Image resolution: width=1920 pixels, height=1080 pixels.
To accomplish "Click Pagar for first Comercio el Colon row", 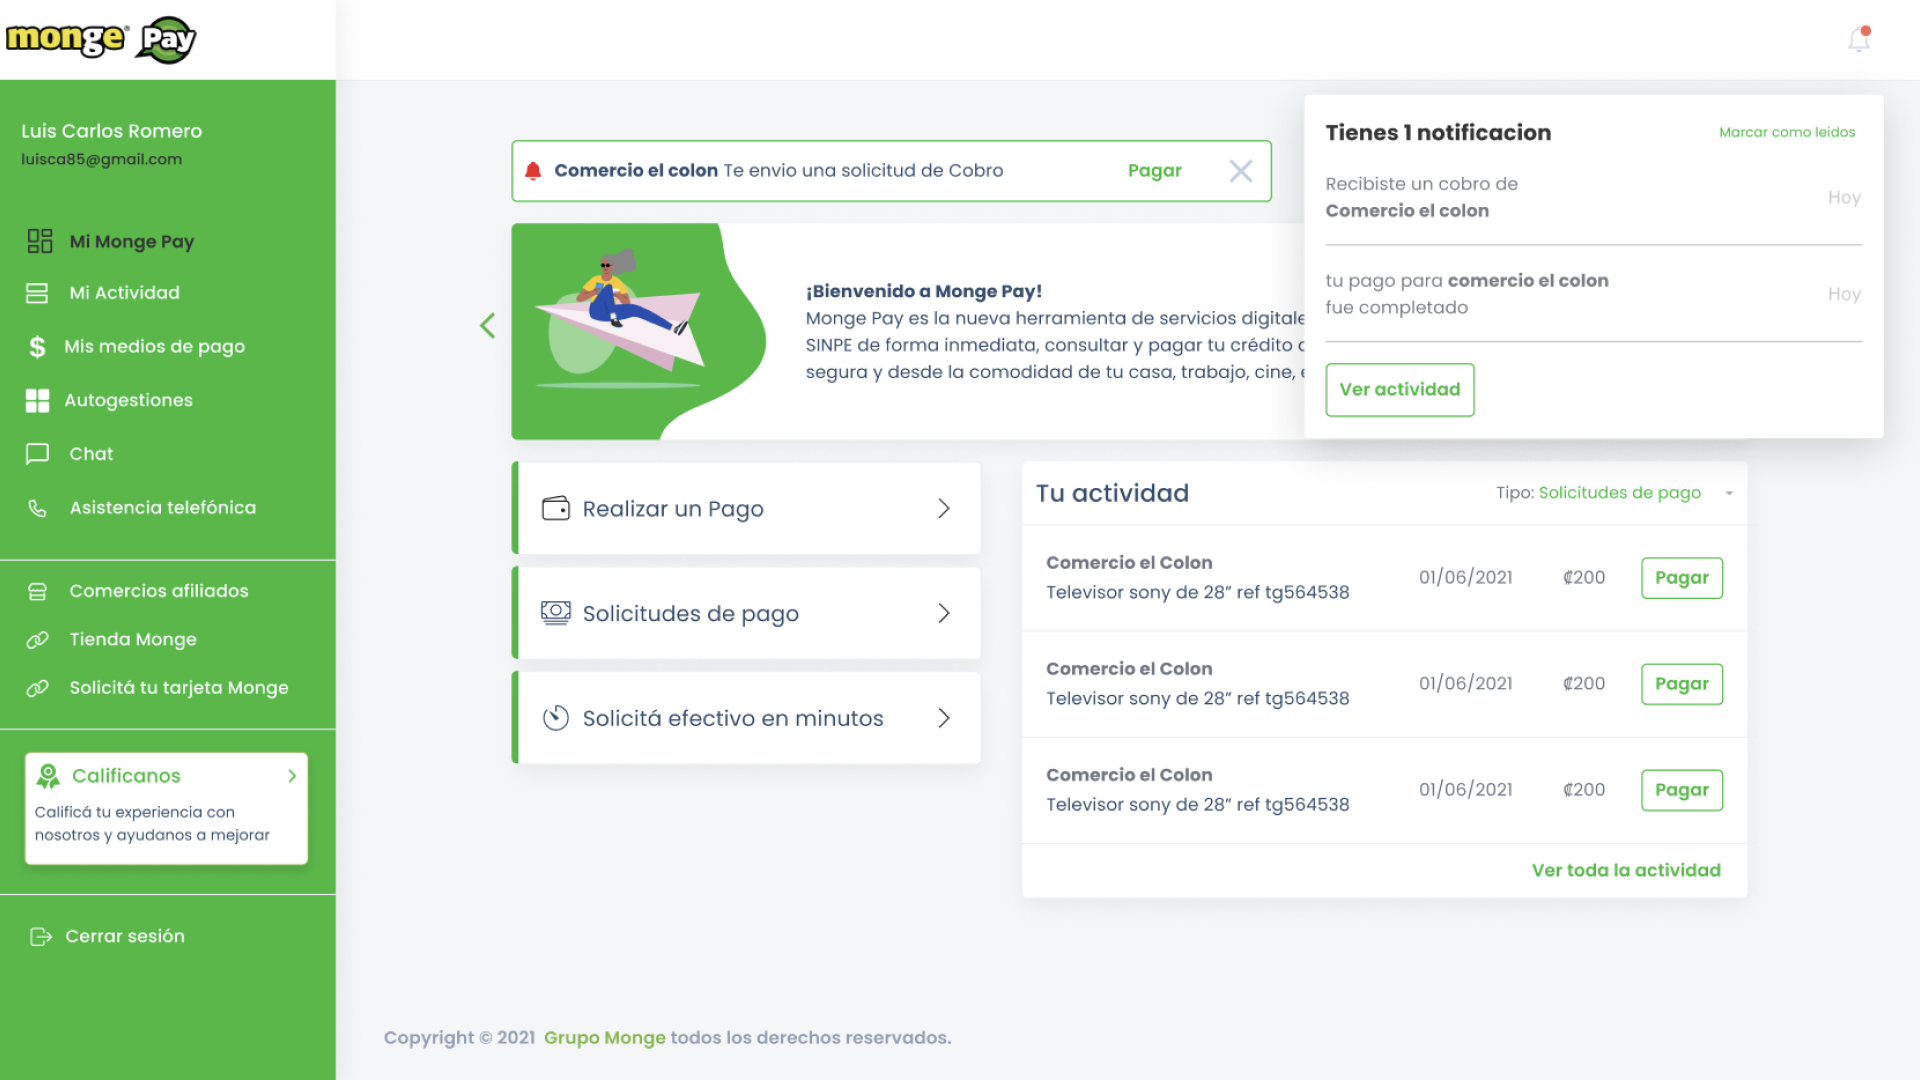I will click(x=1682, y=578).
